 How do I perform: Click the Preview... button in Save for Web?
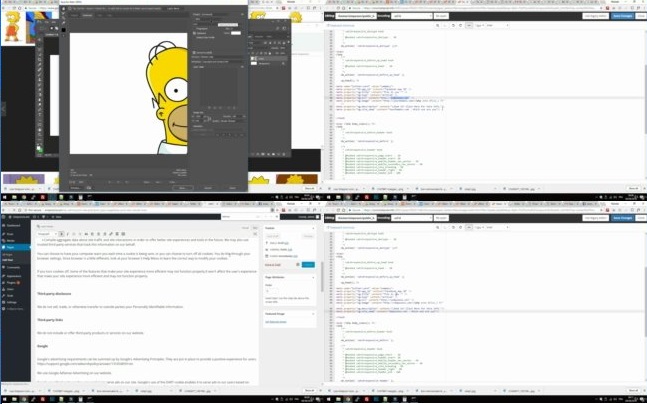point(76,188)
